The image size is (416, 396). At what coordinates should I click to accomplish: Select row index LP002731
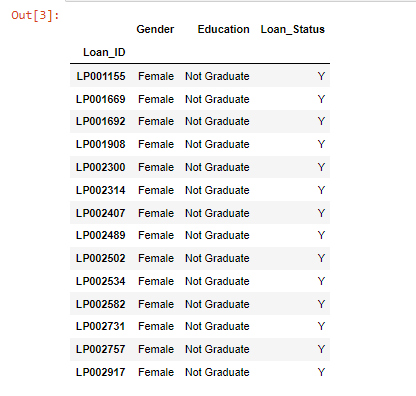click(x=101, y=326)
